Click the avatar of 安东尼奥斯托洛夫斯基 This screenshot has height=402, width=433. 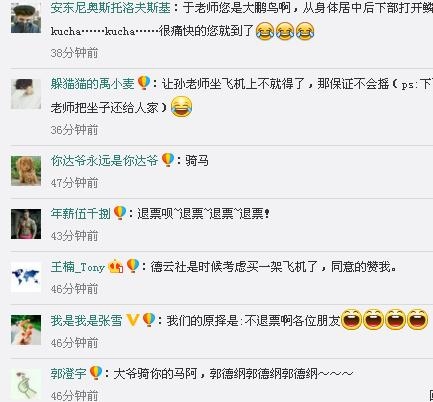pos(26,18)
